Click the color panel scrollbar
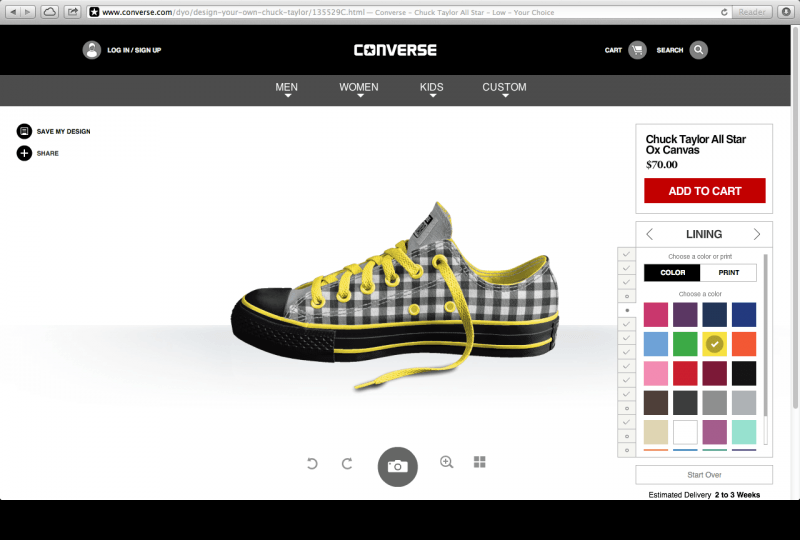The image size is (800, 540). point(765,335)
